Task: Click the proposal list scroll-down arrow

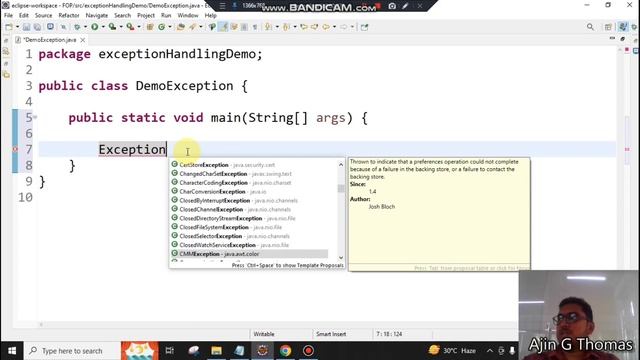Action: (x=341, y=258)
